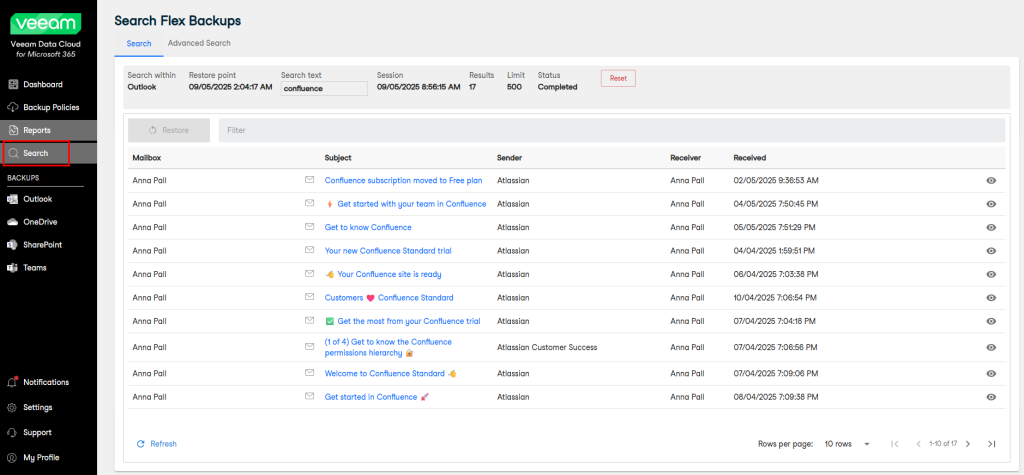Click the Received column header
Viewport: 1024px width, 475px height.
point(750,158)
